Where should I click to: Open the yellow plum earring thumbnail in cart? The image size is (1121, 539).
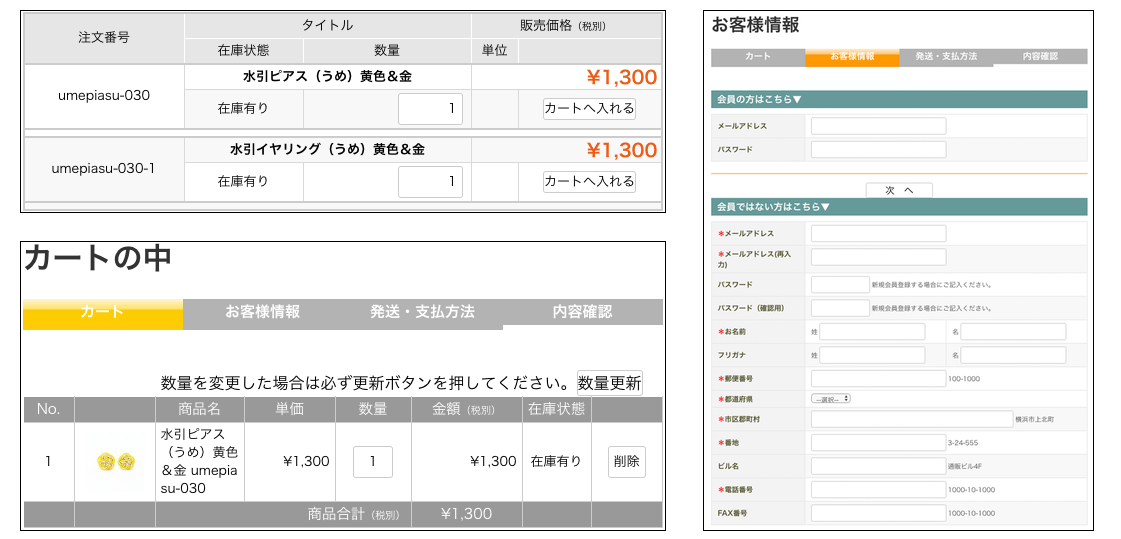tap(115, 462)
